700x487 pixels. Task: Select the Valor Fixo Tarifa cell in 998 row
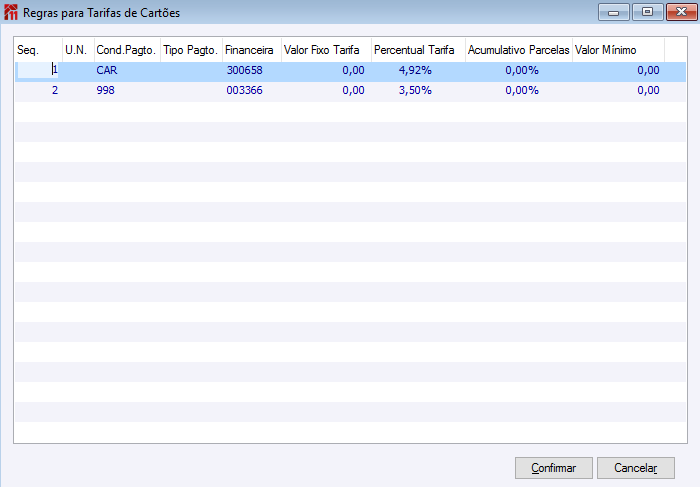point(326,91)
